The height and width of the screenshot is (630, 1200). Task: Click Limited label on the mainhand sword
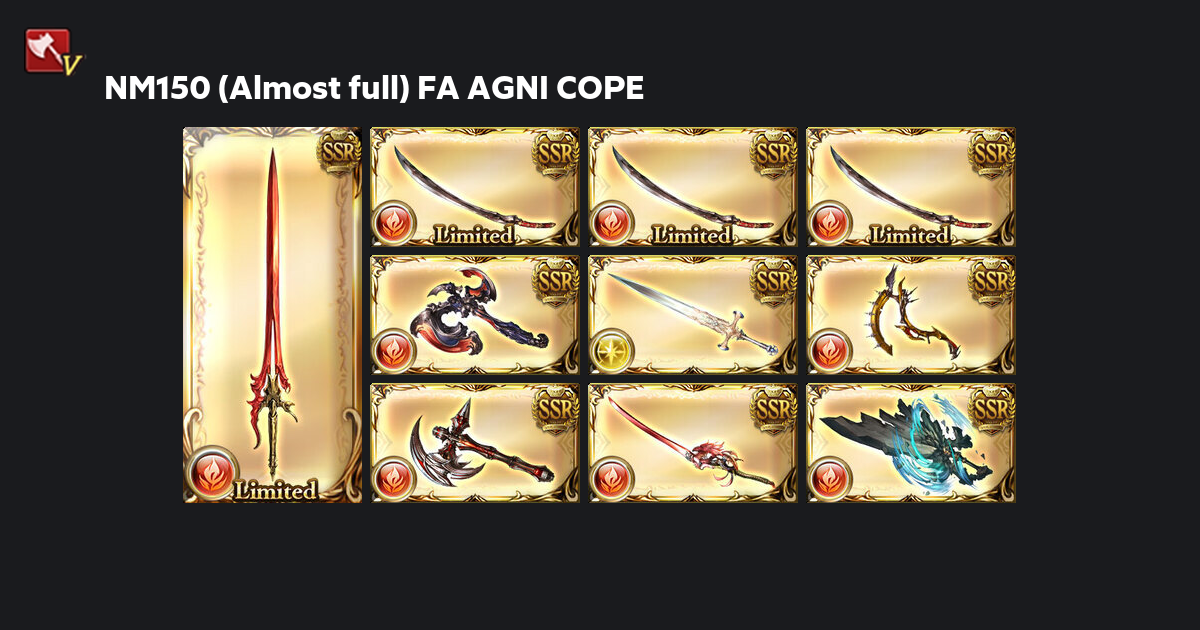coord(275,490)
